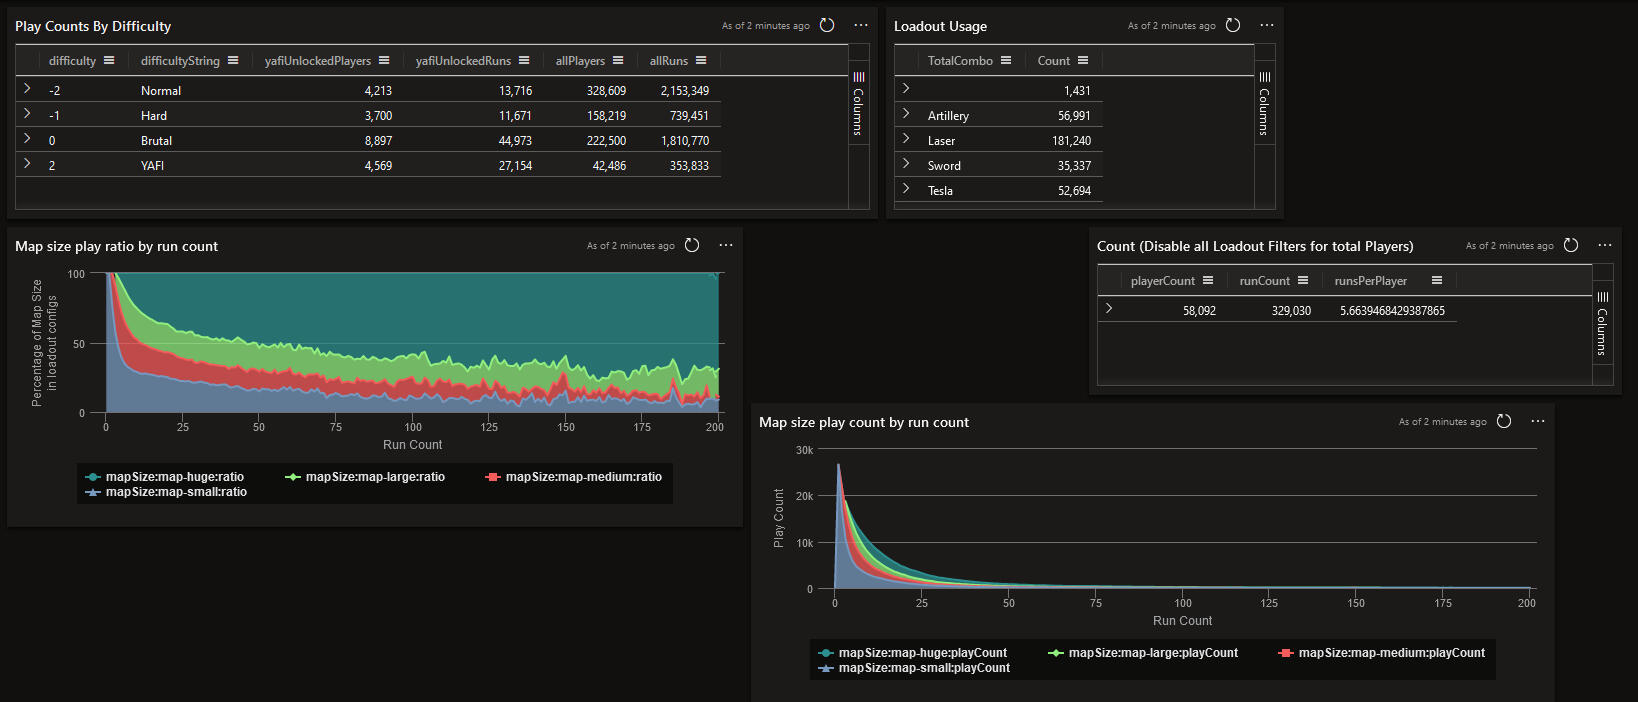Open the allRuns column menu icon
This screenshot has height=702, width=1638.
coord(701,60)
